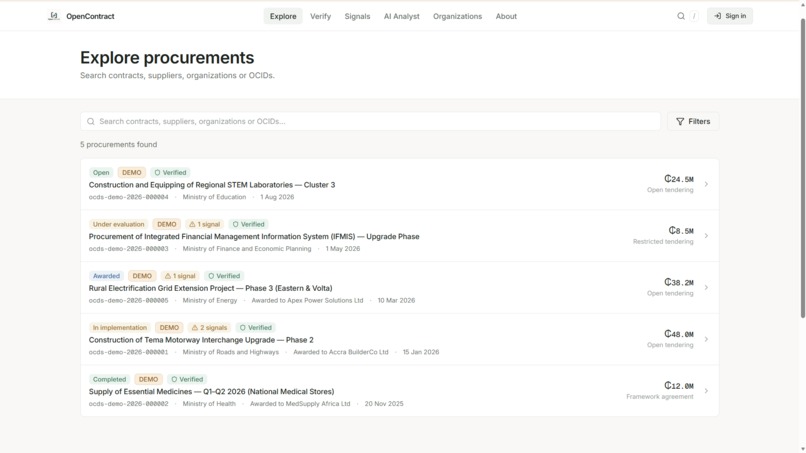Open the search icon in header
The height and width of the screenshot is (453, 806).
681,16
